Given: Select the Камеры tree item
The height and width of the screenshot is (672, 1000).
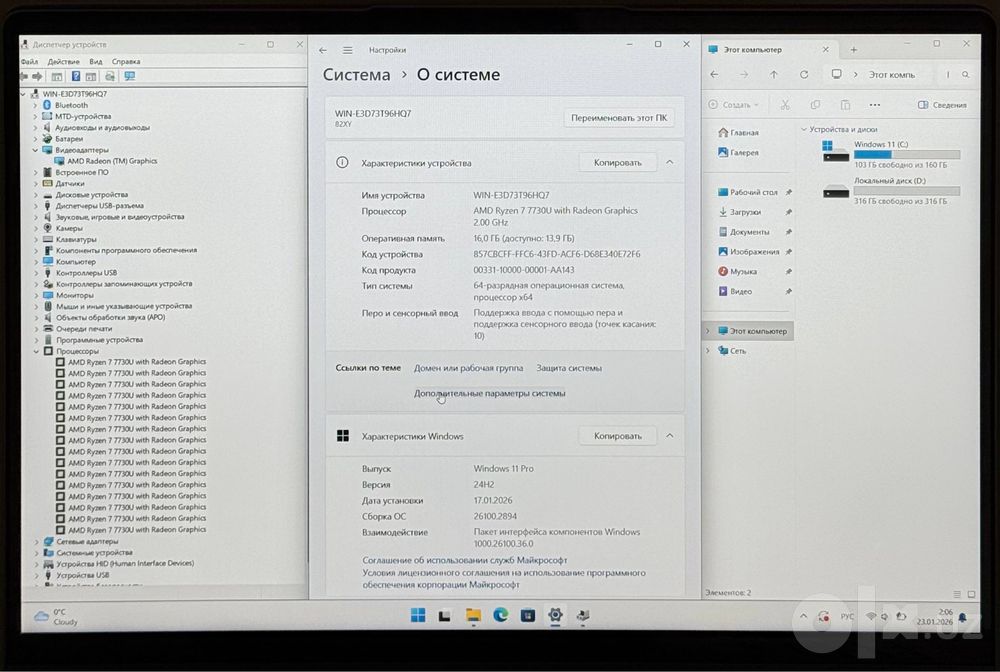Looking at the screenshot, I should pos(69,228).
